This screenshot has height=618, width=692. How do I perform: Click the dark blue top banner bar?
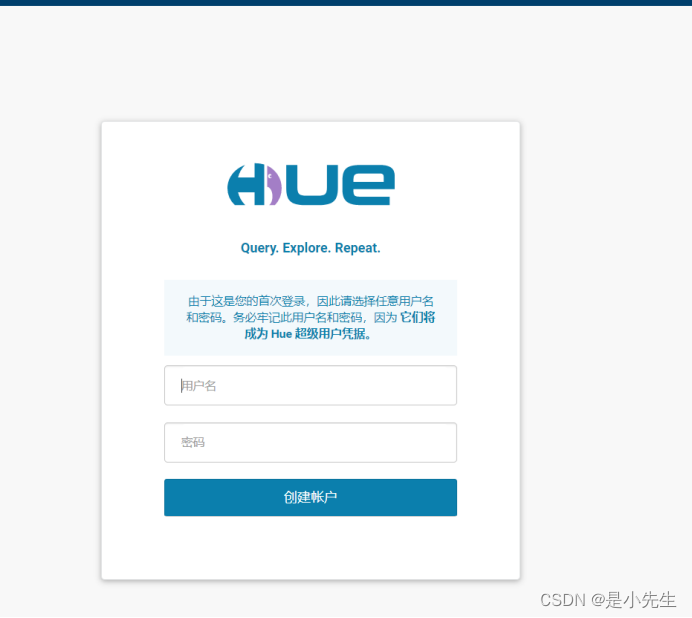coord(346,3)
